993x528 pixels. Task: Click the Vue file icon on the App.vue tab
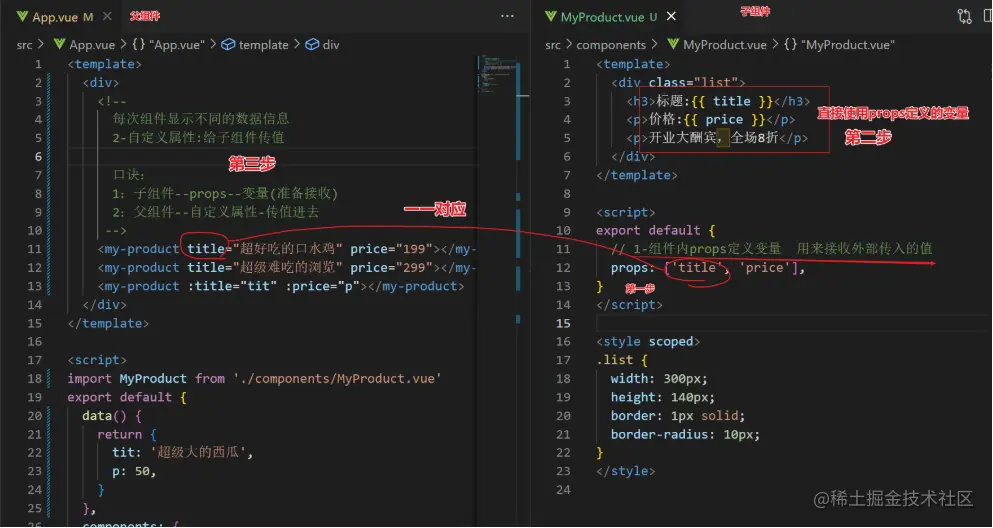[23, 17]
